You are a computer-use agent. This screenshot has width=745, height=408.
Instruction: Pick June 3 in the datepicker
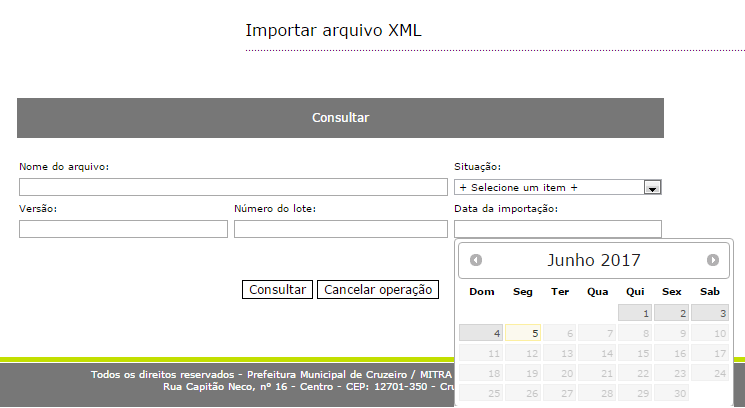[709, 313]
